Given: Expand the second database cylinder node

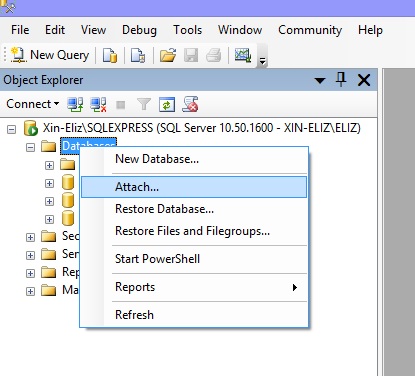Looking at the screenshot, I should click(49, 201).
